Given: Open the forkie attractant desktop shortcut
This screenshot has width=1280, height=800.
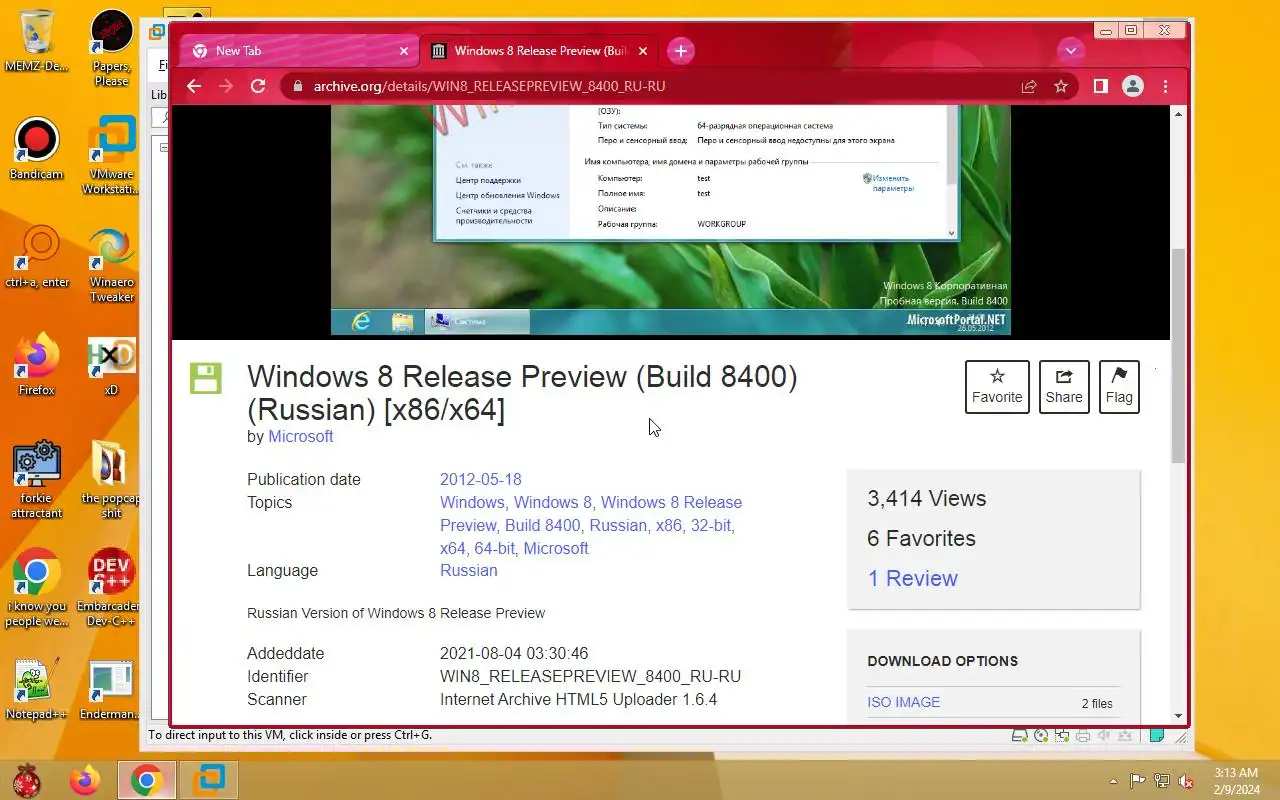Looking at the screenshot, I should (37, 480).
